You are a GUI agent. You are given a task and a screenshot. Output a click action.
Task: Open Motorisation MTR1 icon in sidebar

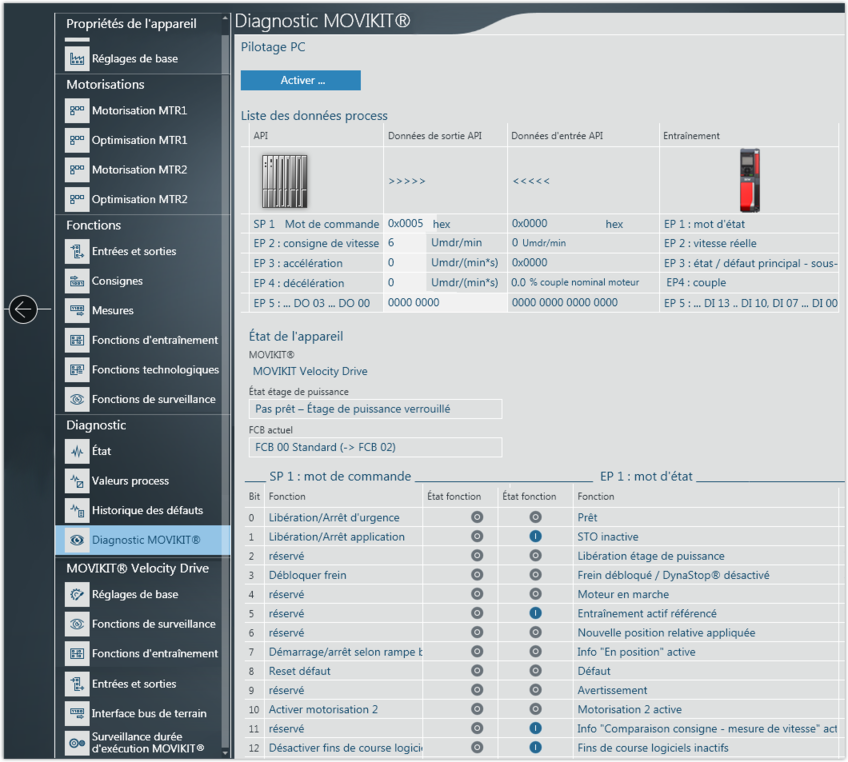tap(77, 111)
